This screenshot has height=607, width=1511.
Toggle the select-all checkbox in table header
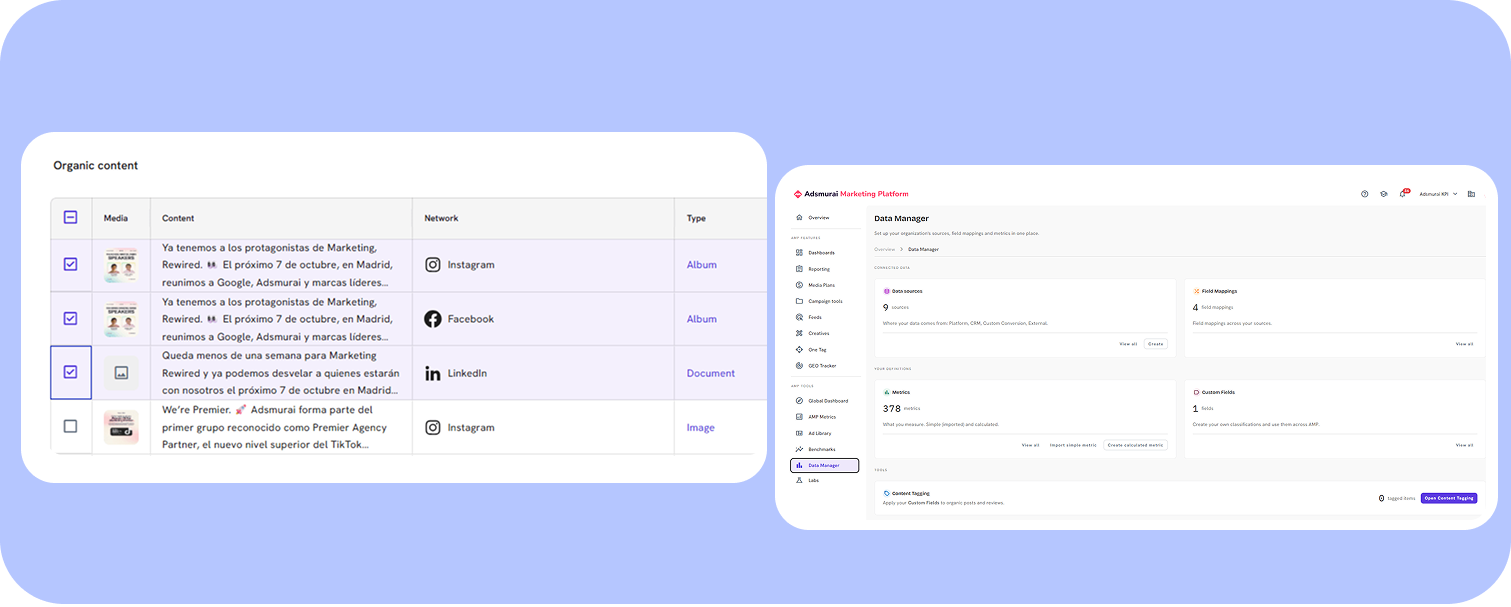70,217
